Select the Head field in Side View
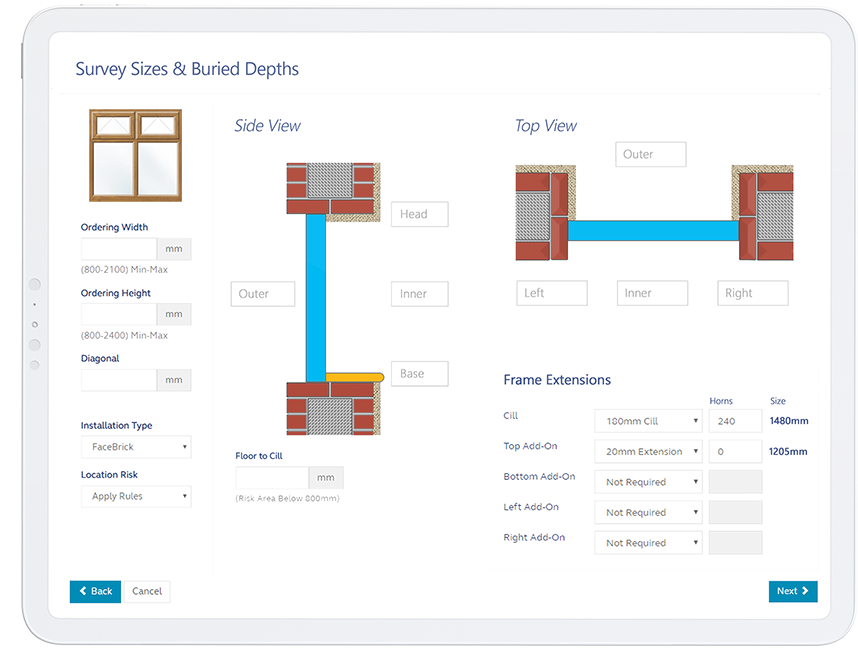The image size is (858, 662). 419,214
